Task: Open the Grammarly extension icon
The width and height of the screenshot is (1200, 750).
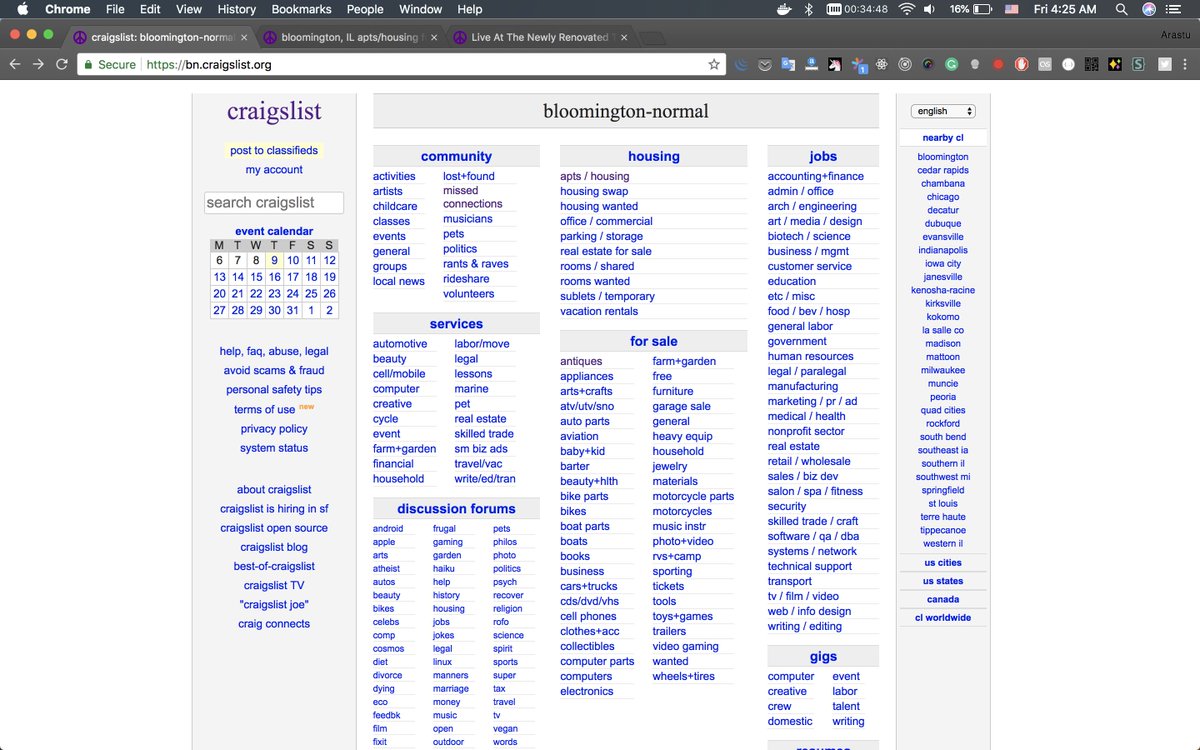Action: point(952,64)
